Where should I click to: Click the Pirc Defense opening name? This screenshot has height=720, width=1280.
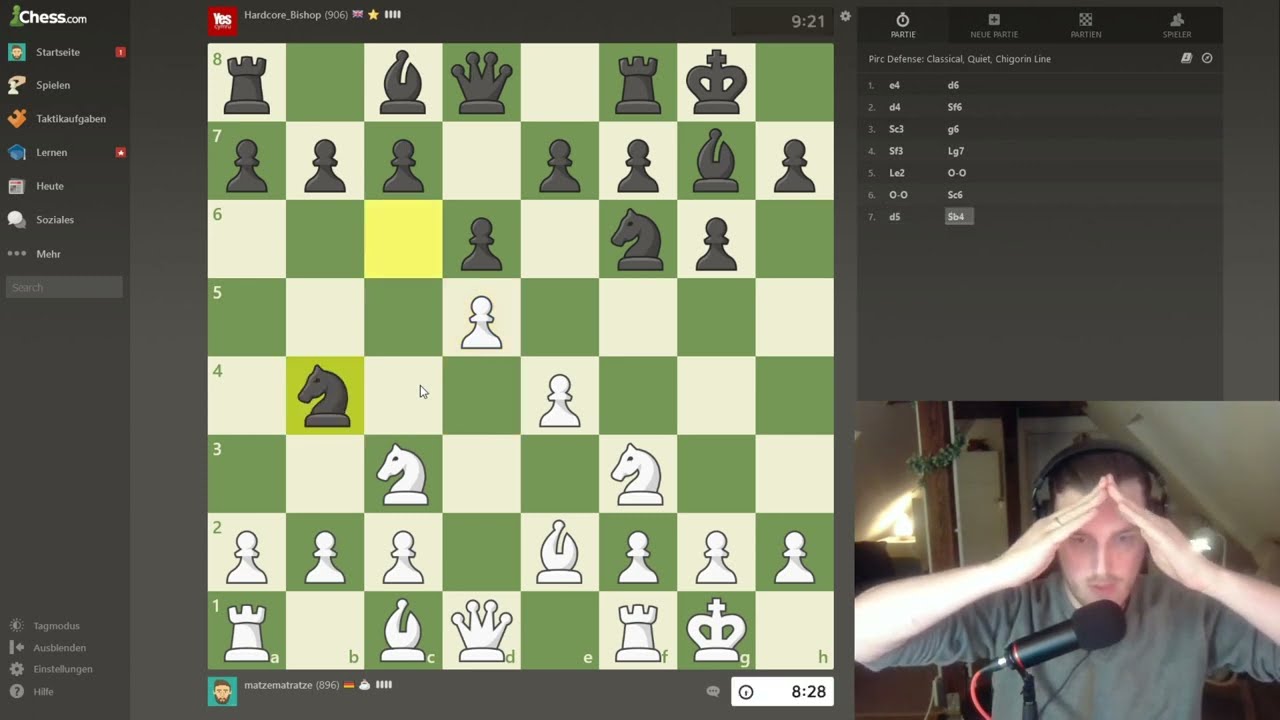[959, 59]
